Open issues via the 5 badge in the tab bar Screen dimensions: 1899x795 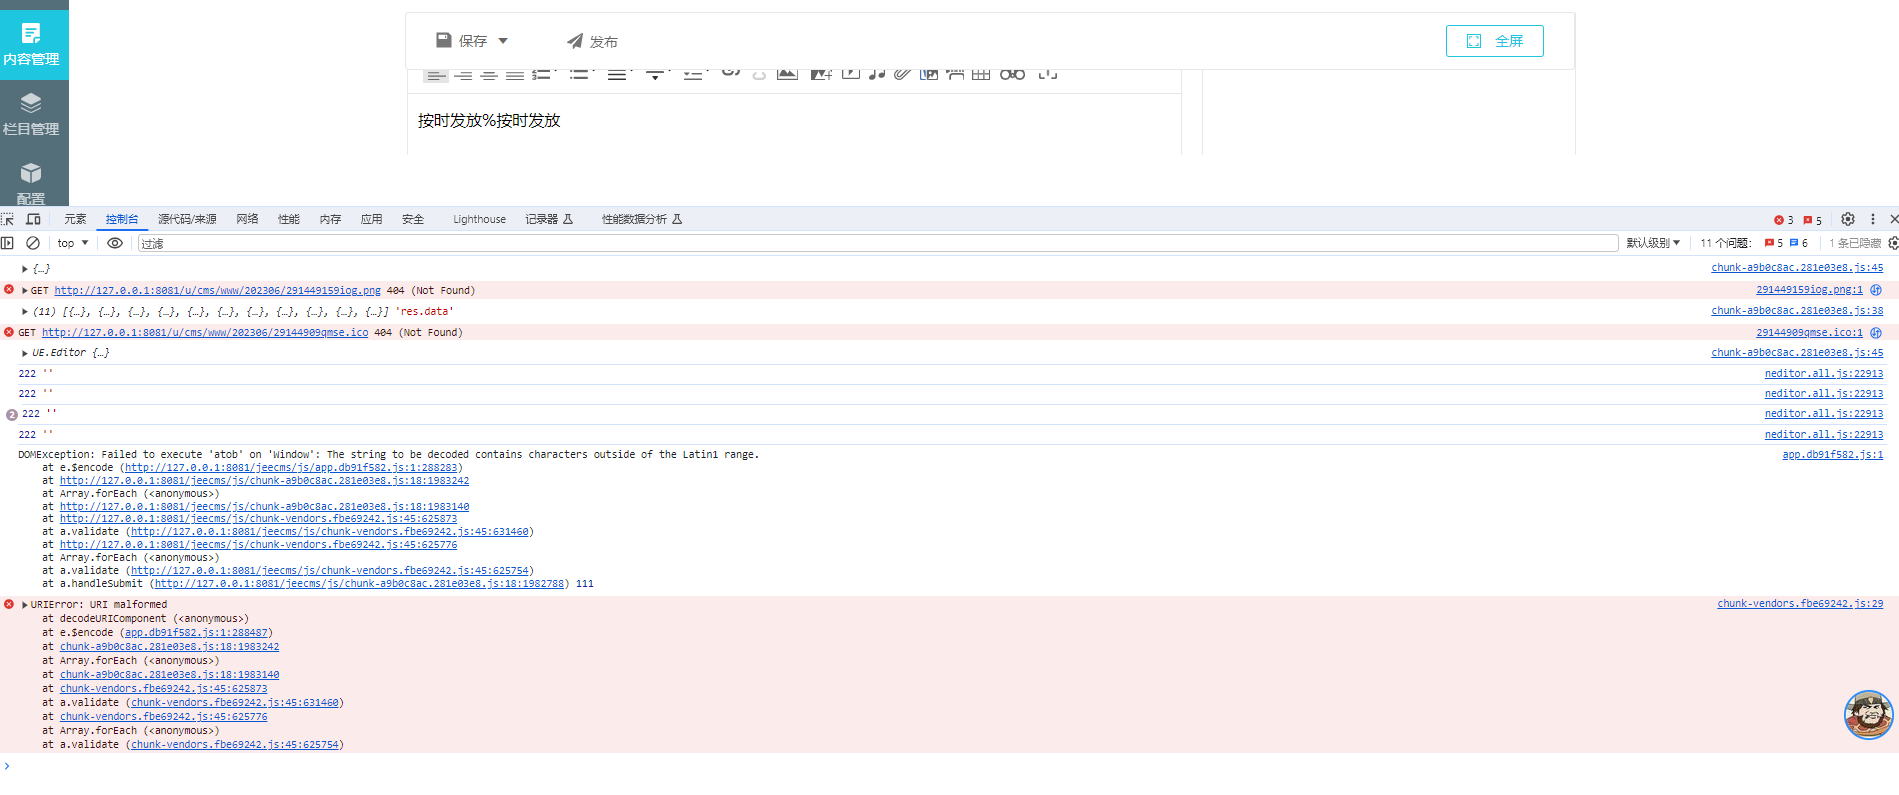[x=1813, y=220]
